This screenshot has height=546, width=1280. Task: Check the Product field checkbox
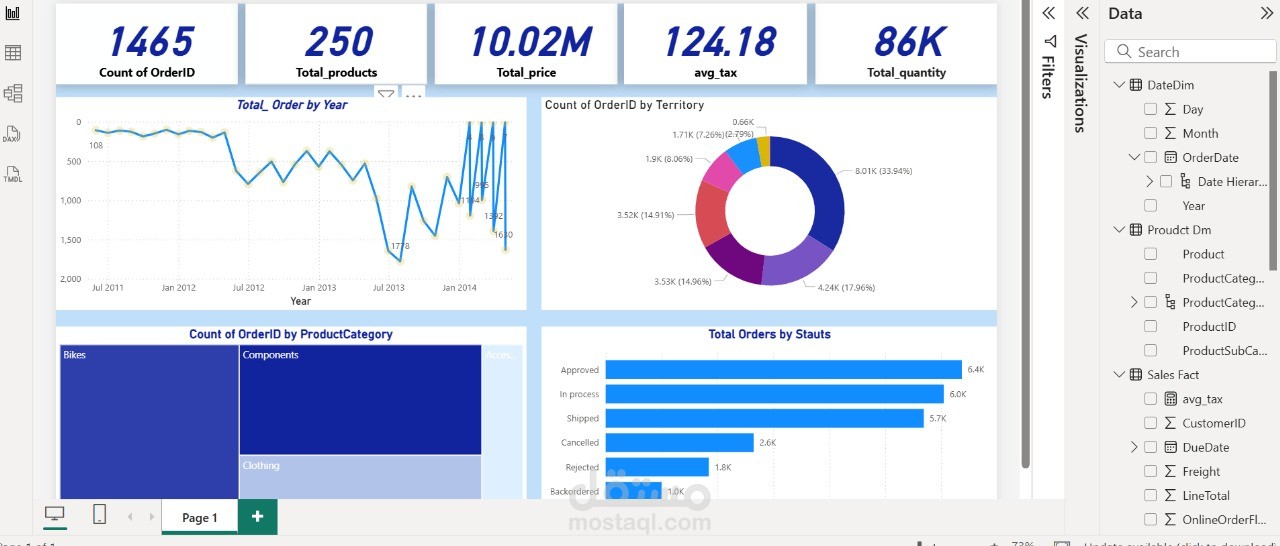tap(1150, 254)
